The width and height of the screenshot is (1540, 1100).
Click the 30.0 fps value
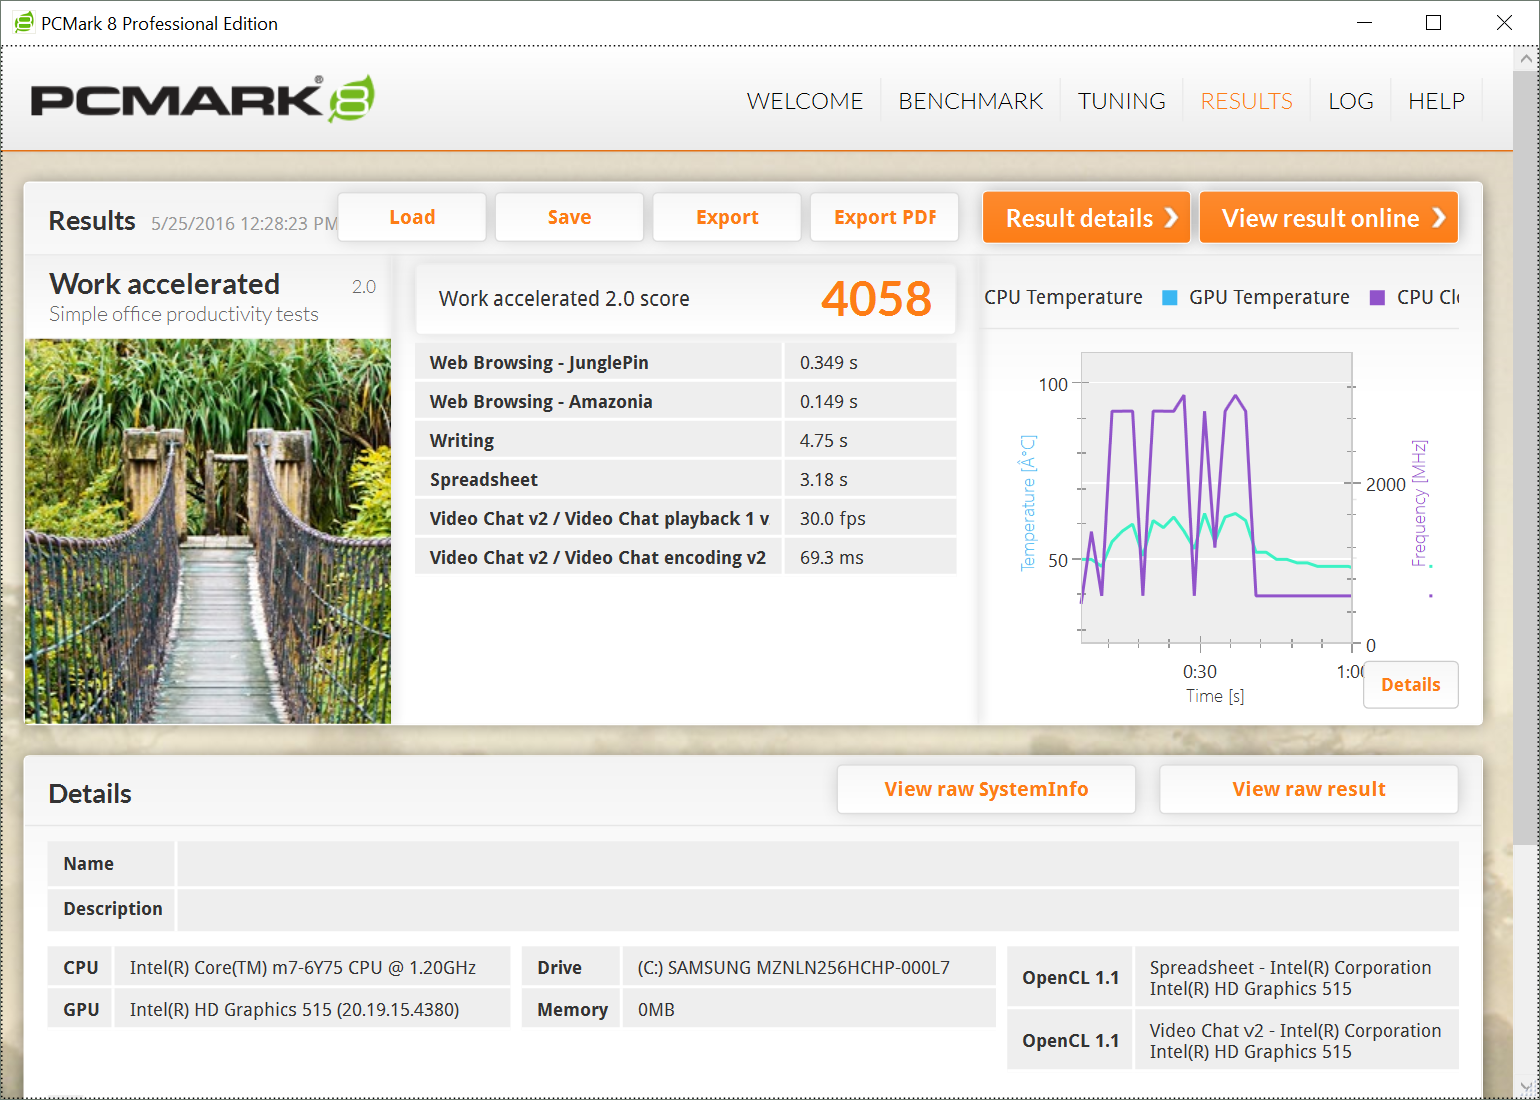[x=832, y=518]
